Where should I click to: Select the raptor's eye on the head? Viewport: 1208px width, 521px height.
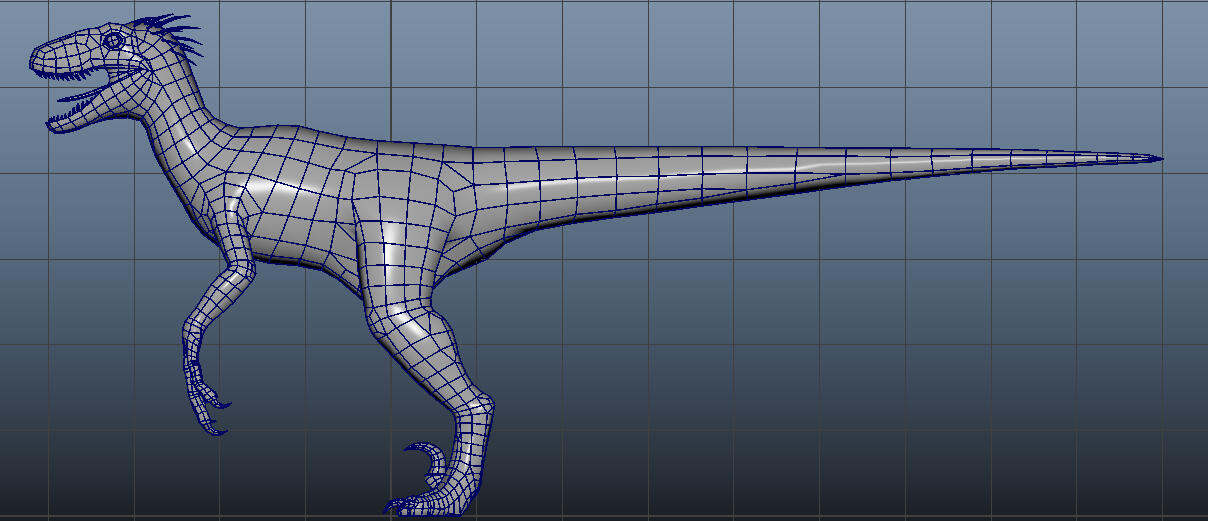pos(114,40)
